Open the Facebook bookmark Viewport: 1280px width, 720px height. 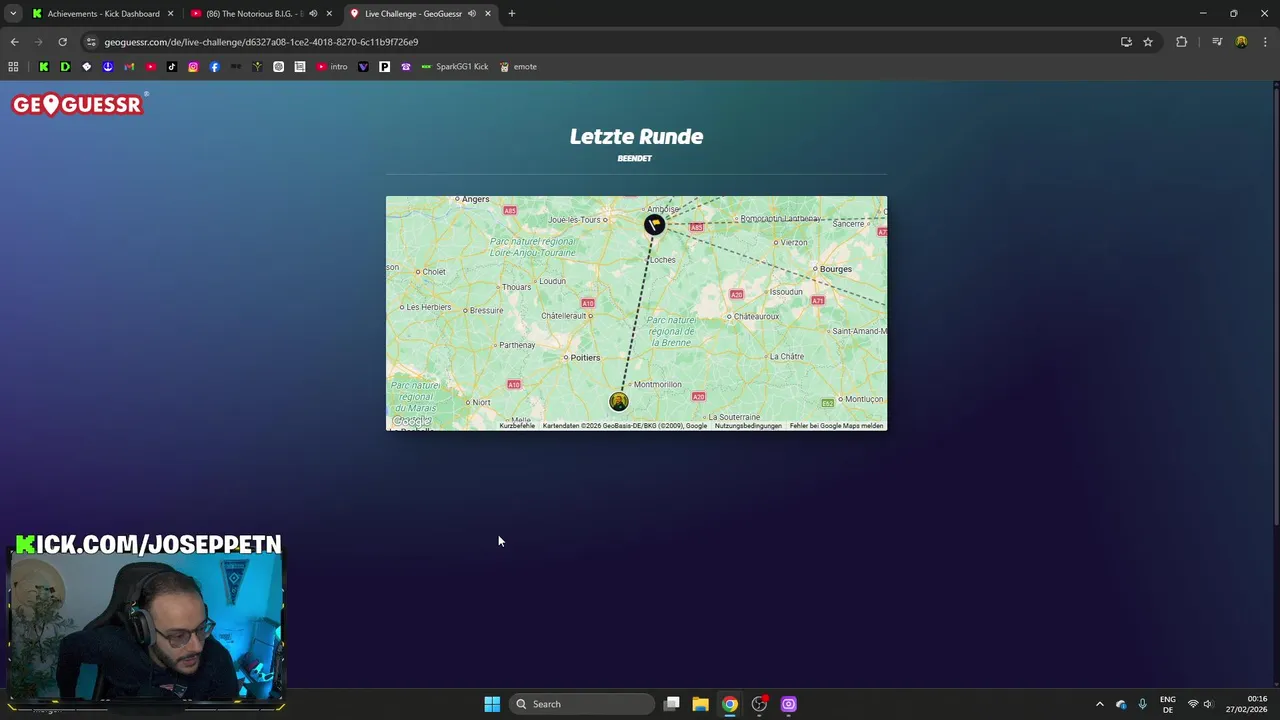[214, 67]
